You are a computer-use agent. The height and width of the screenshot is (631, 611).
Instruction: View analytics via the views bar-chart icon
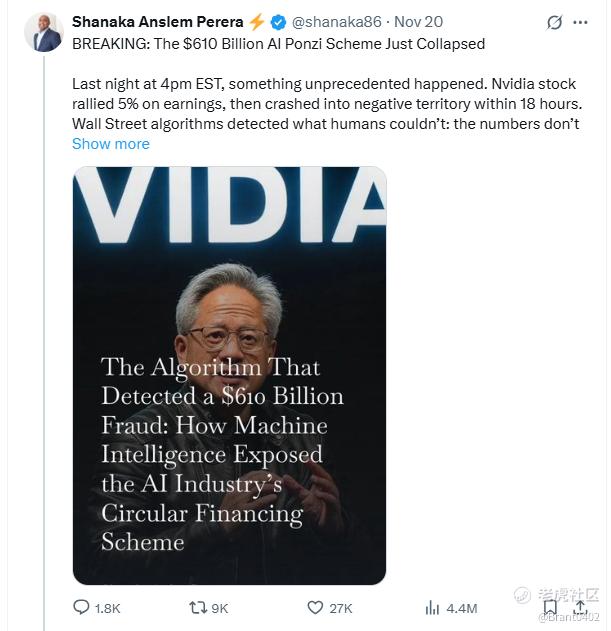(x=433, y=607)
